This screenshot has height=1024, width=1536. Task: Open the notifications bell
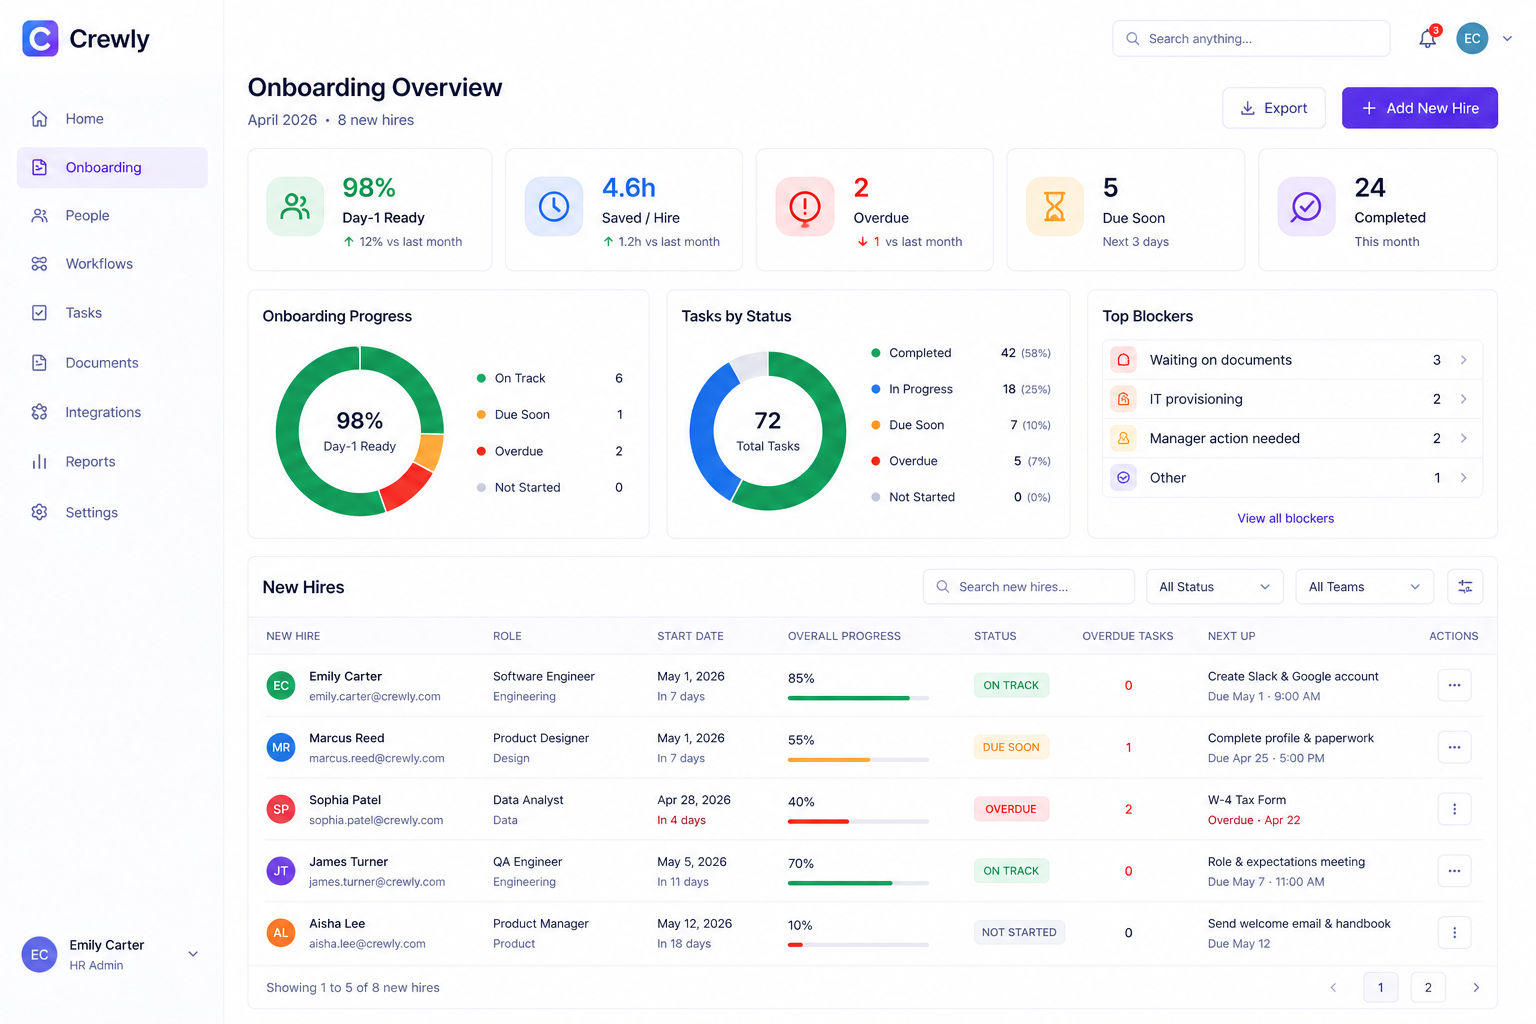click(1427, 39)
